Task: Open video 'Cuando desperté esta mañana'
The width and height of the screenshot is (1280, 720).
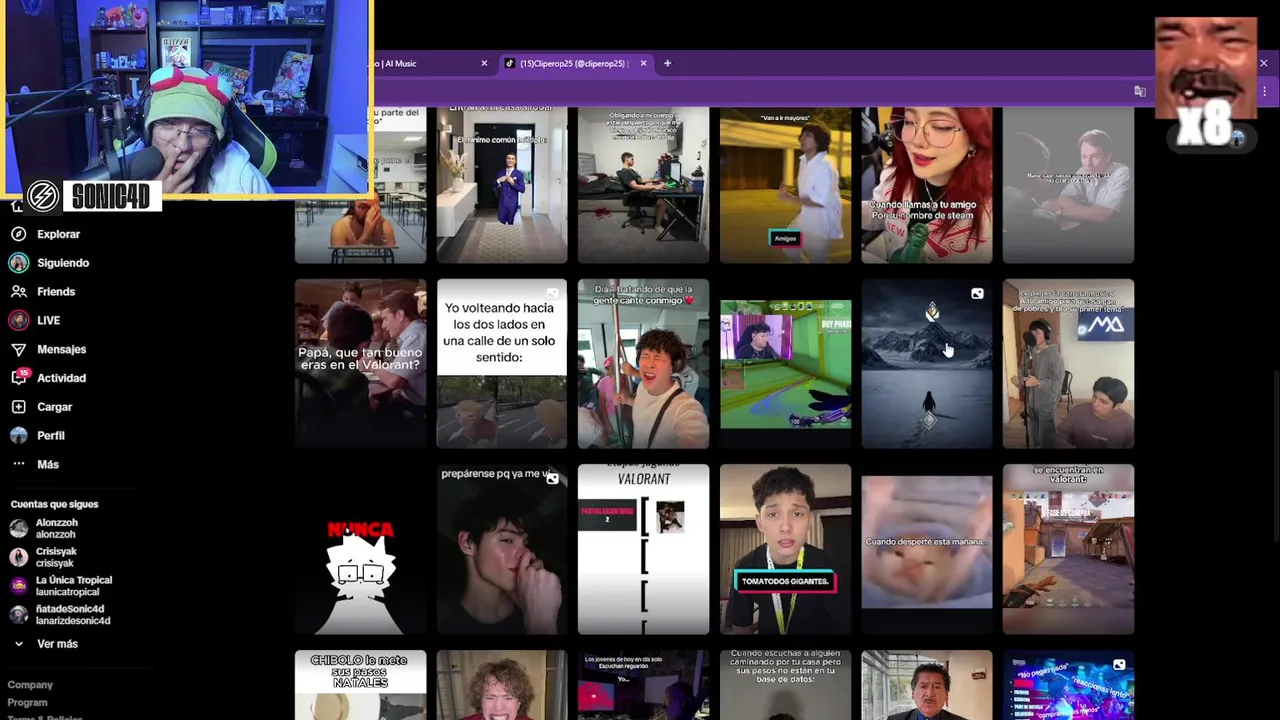Action: 927,549
